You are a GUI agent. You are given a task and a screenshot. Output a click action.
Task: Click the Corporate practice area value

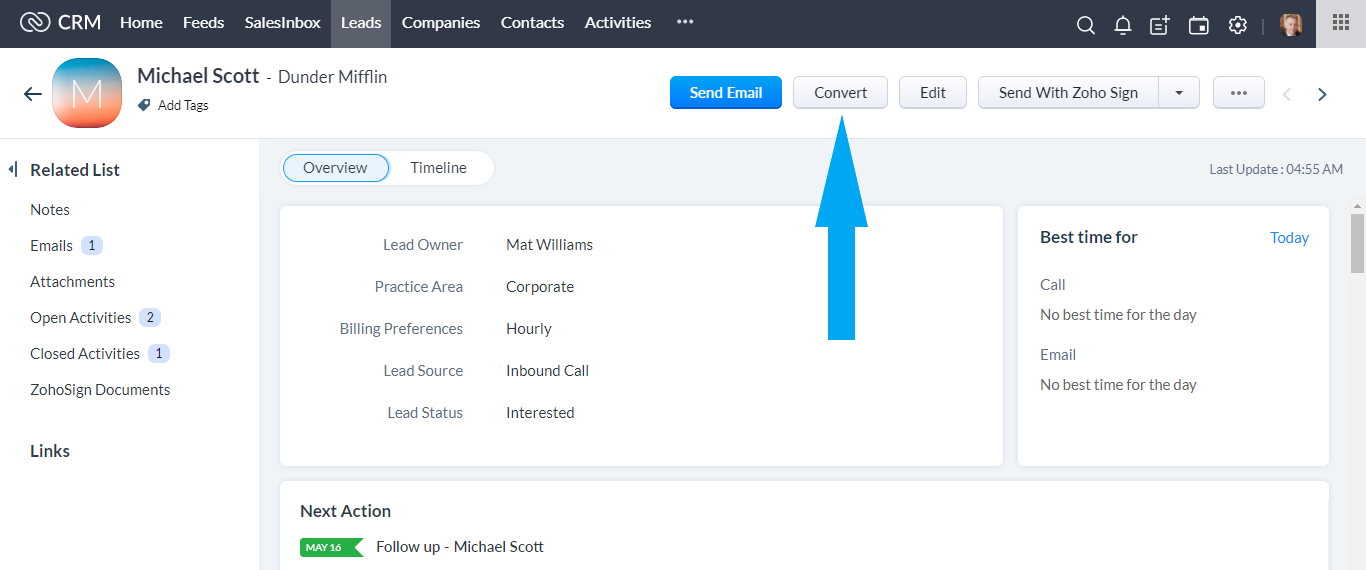(x=540, y=287)
